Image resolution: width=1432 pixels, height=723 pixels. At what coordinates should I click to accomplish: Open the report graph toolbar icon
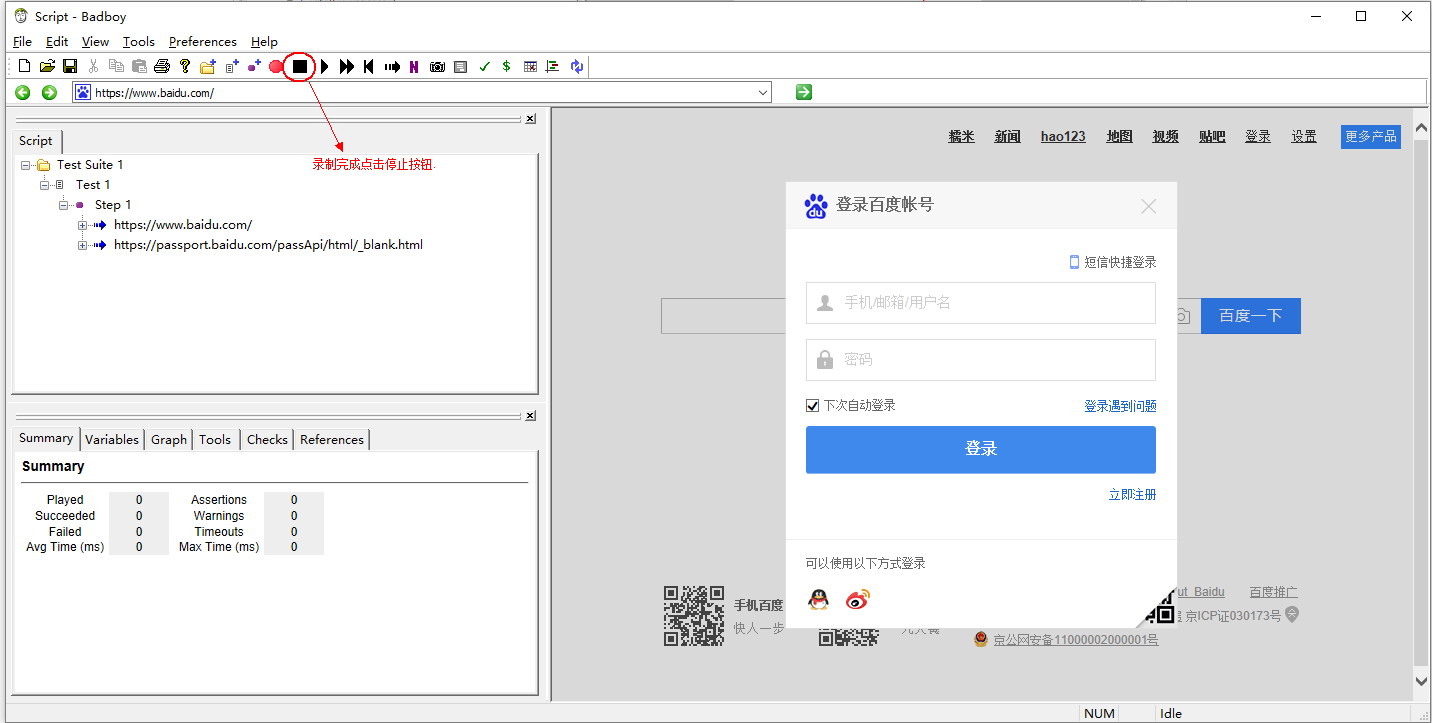552,66
